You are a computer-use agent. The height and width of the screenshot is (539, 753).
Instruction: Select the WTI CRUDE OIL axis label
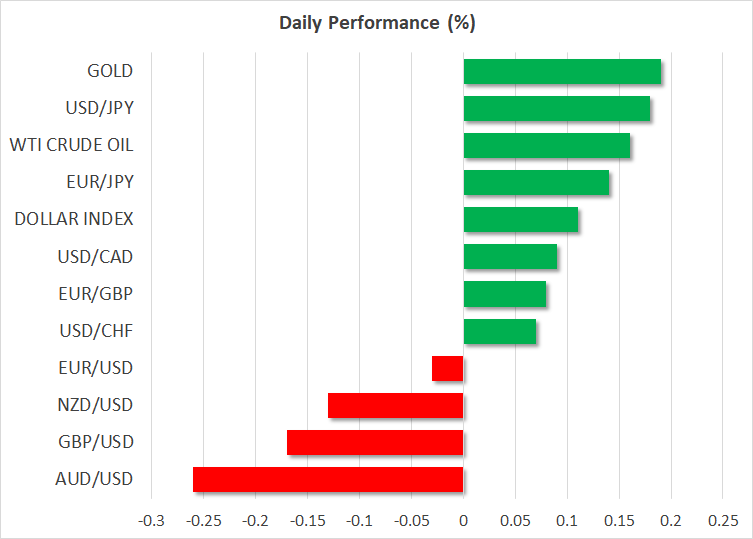pos(71,145)
